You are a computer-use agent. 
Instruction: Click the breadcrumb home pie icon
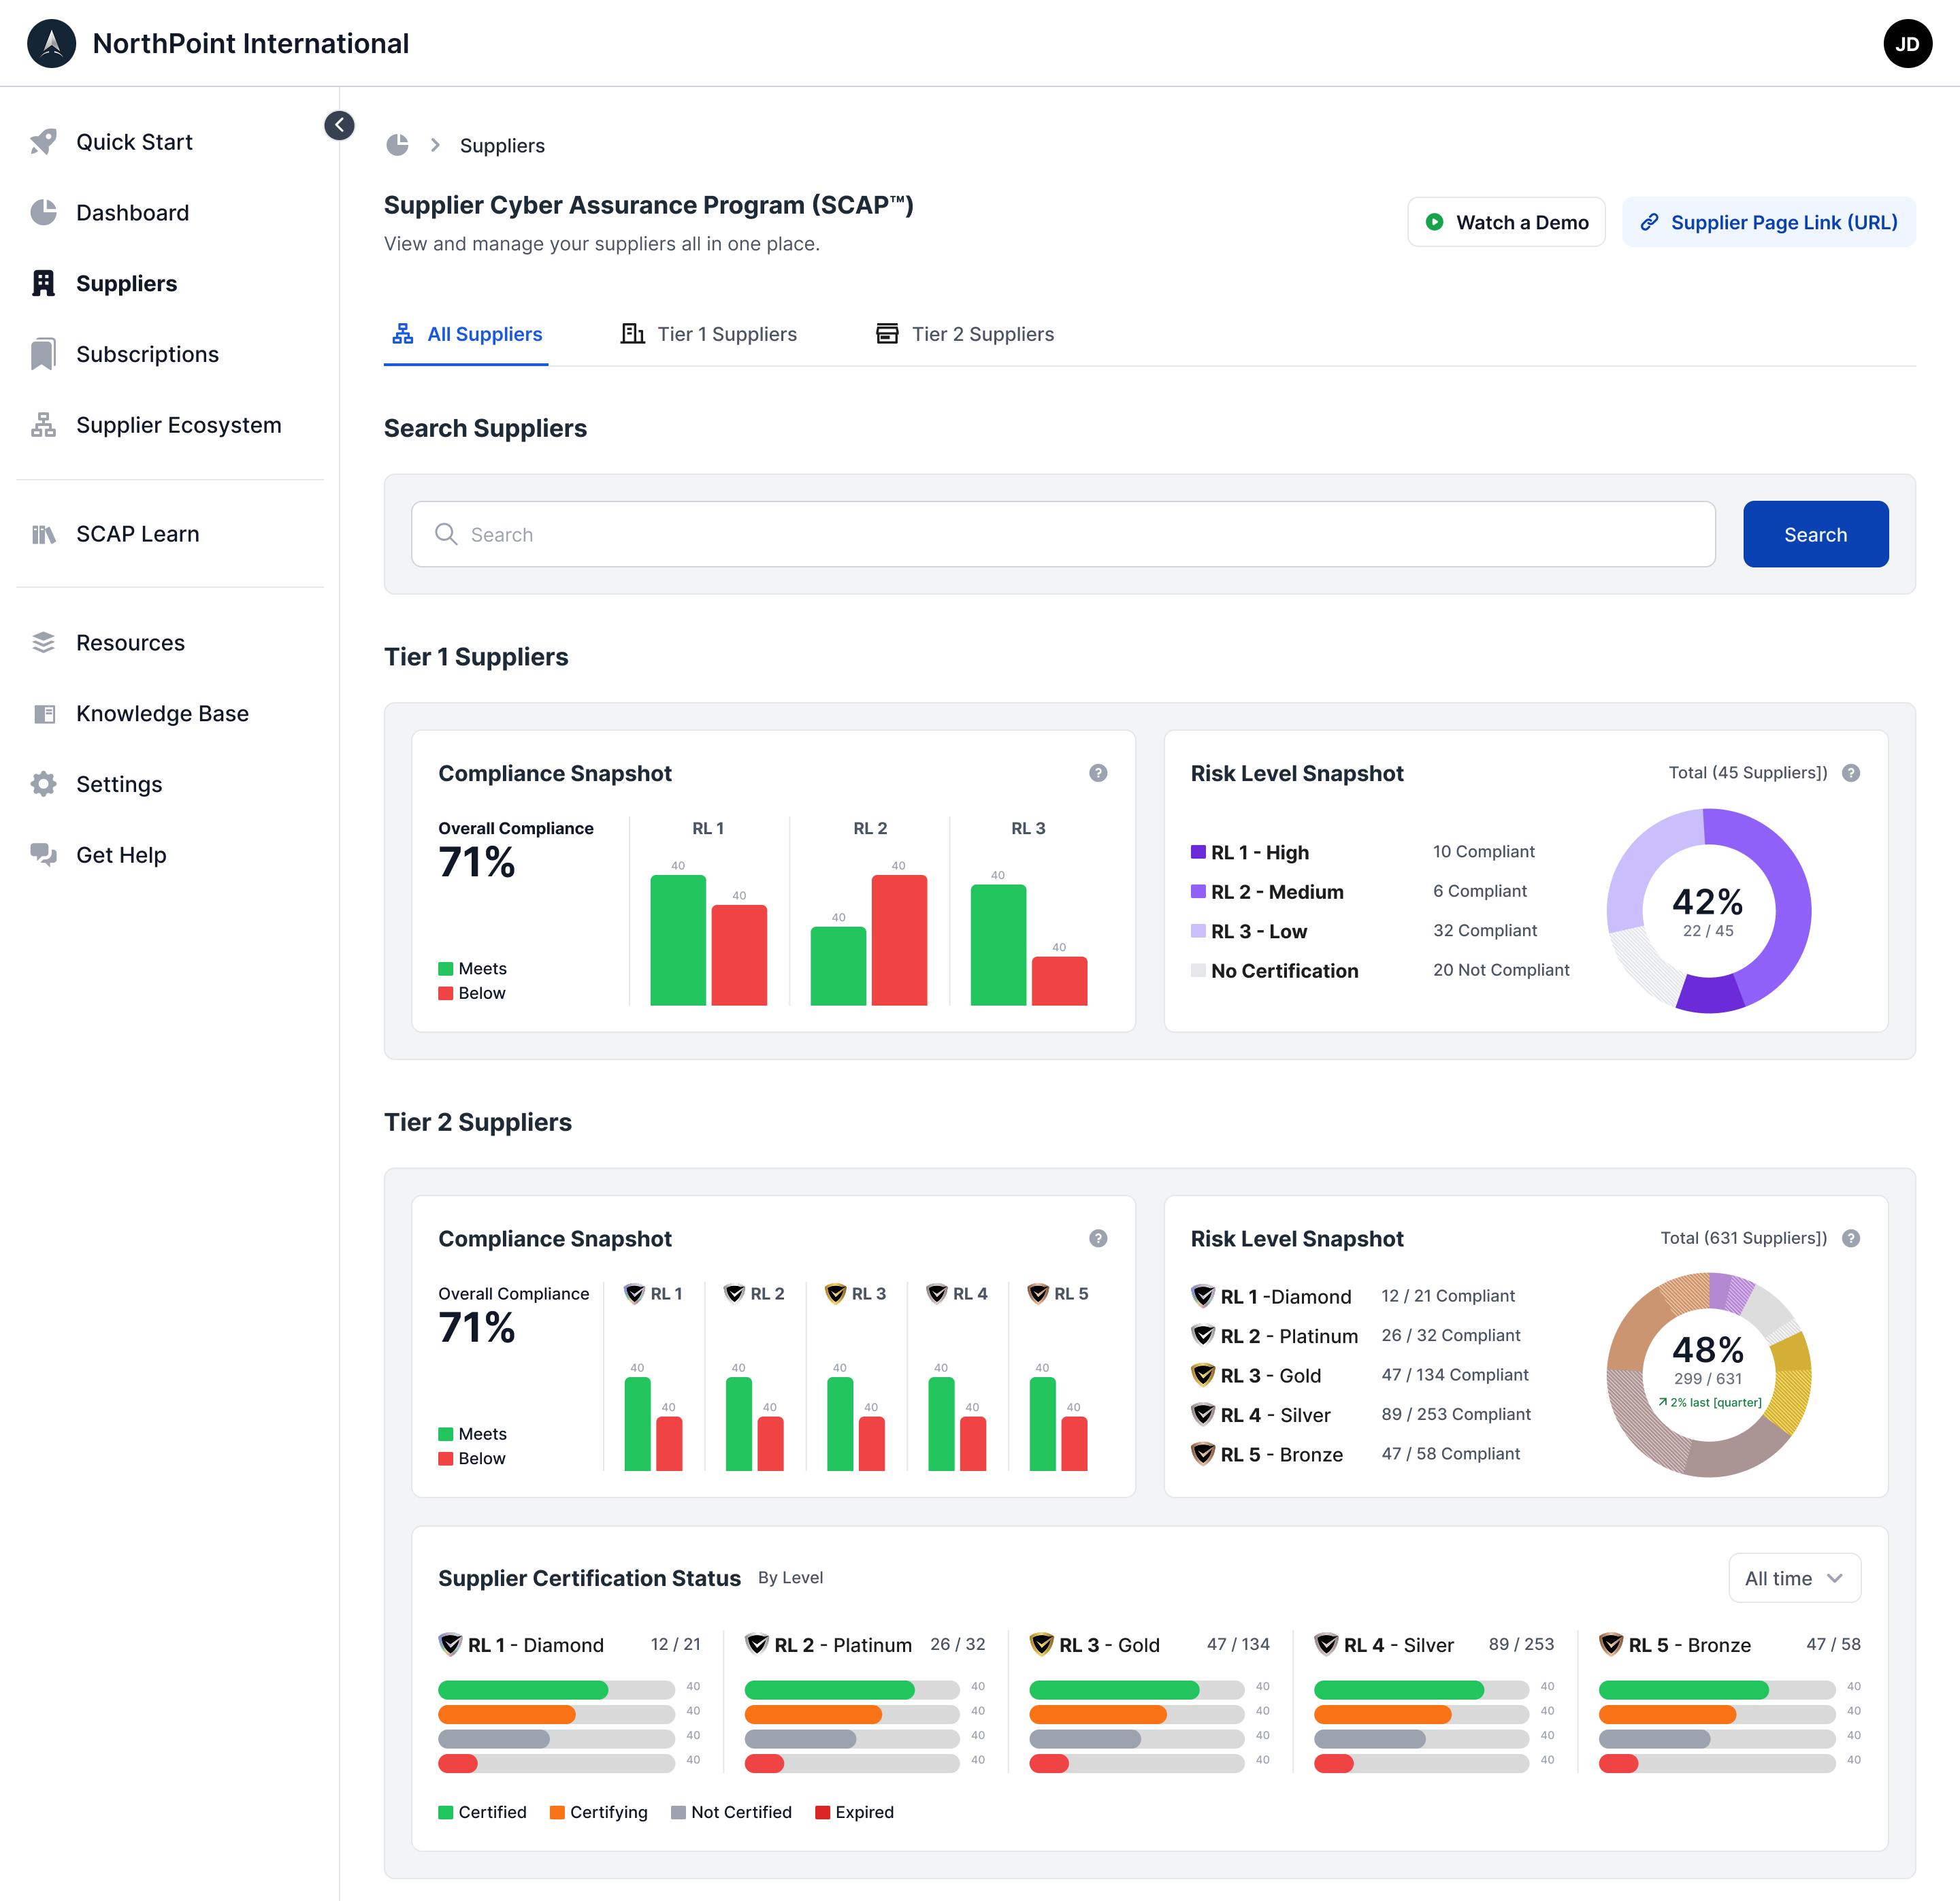(398, 145)
